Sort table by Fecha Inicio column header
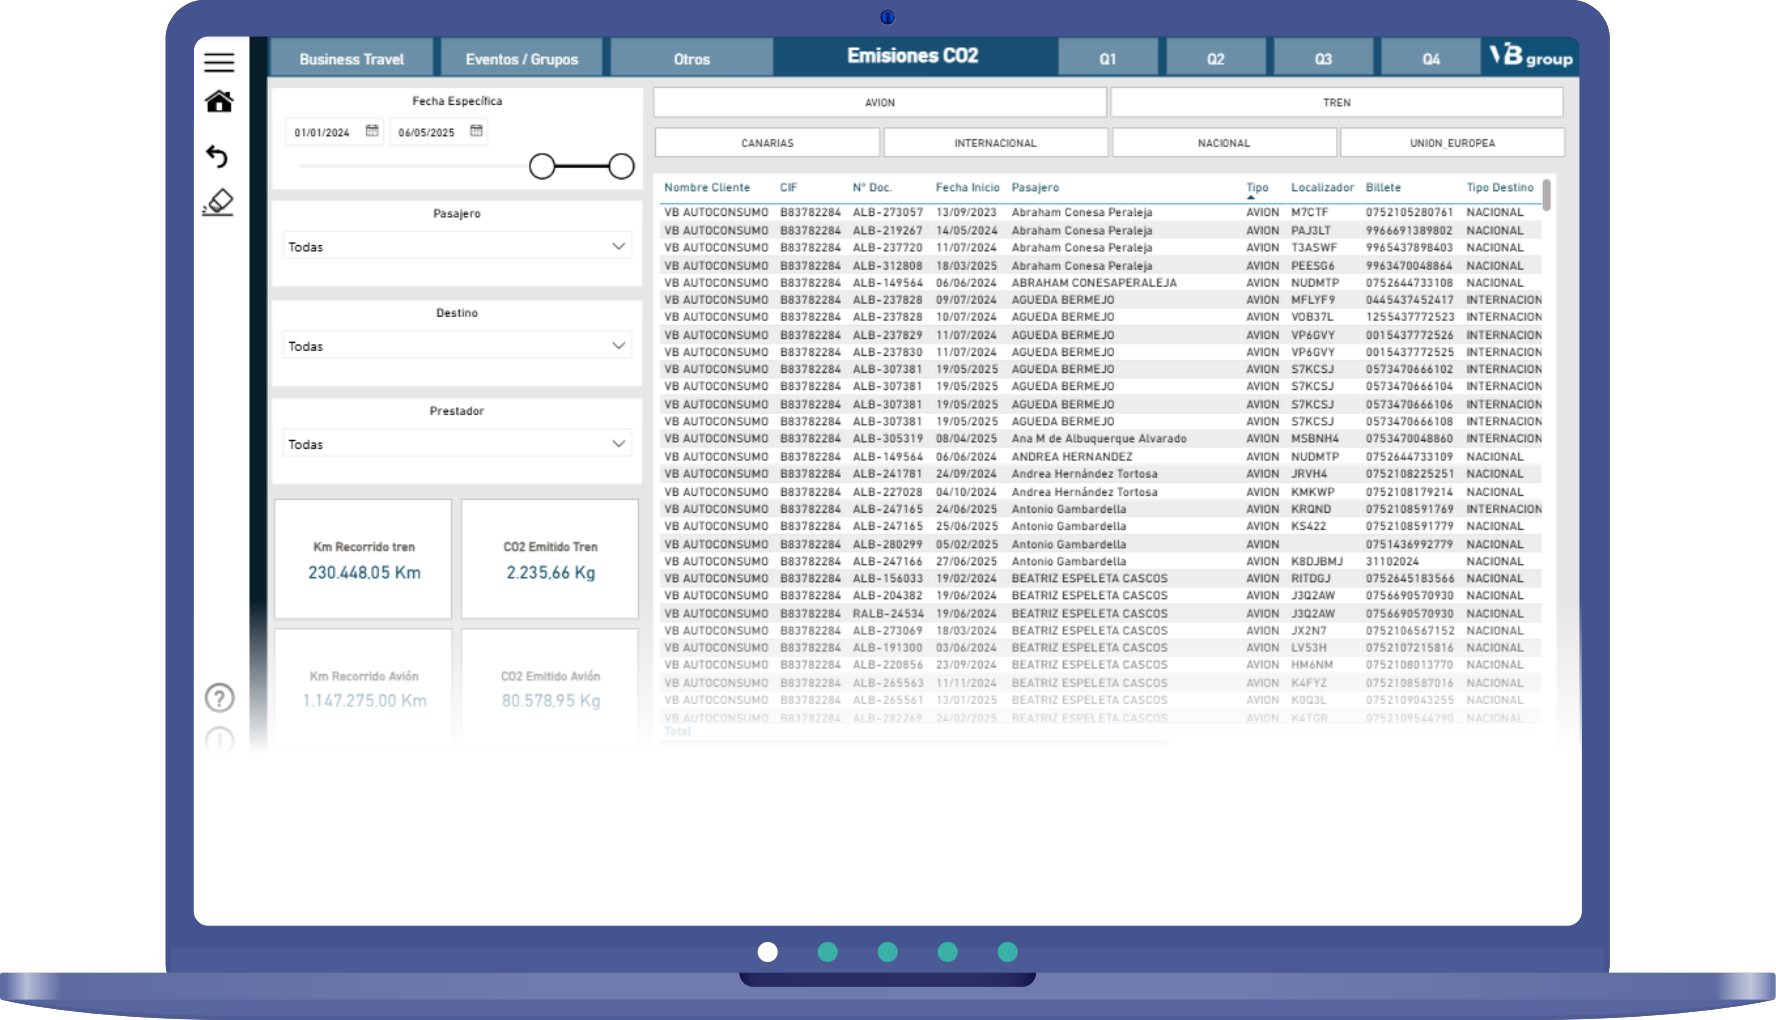This screenshot has height=1020, width=1776. click(x=967, y=188)
